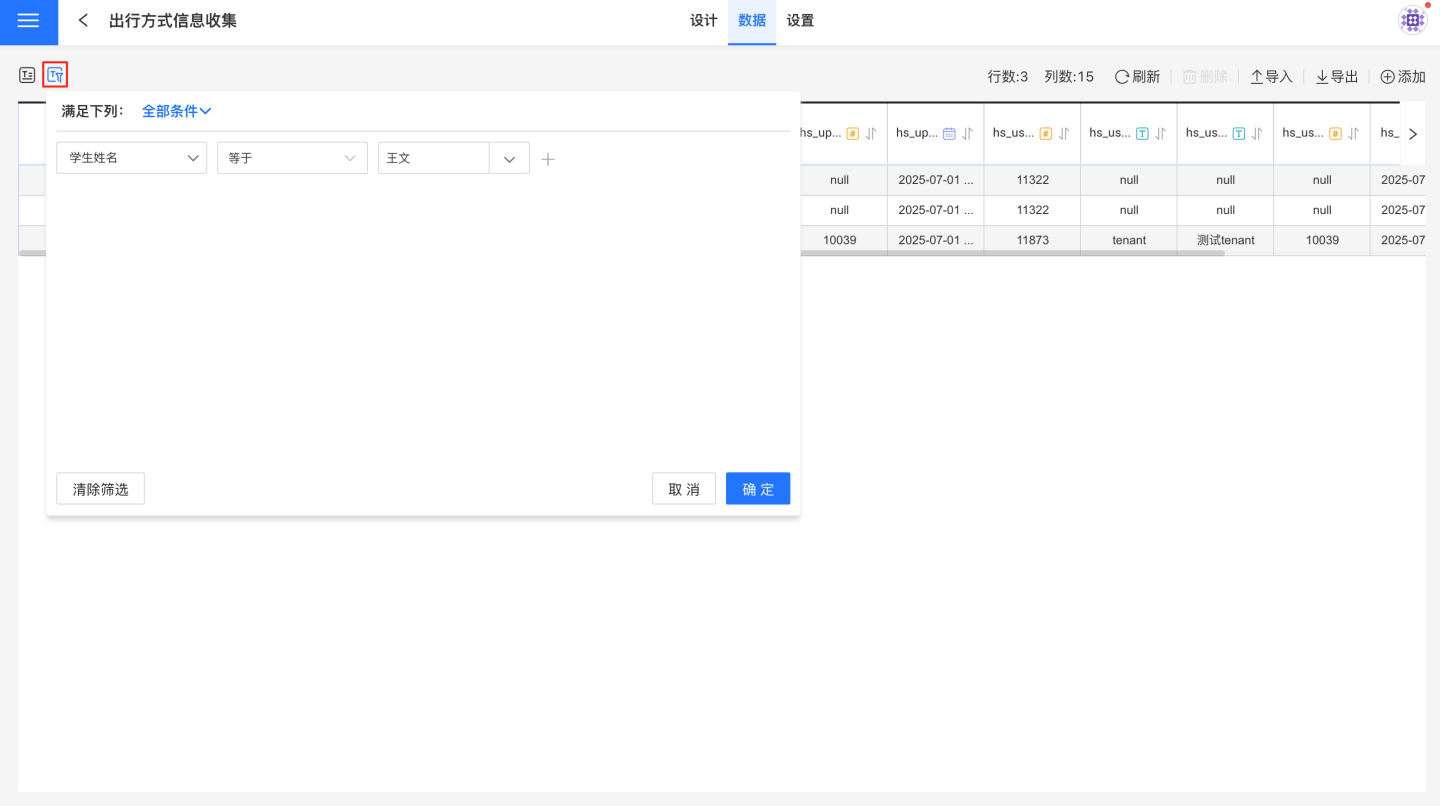Open the 等于 operator dropdown
The height and width of the screenshot is (806, 1440).
click(x=291, y=158)
